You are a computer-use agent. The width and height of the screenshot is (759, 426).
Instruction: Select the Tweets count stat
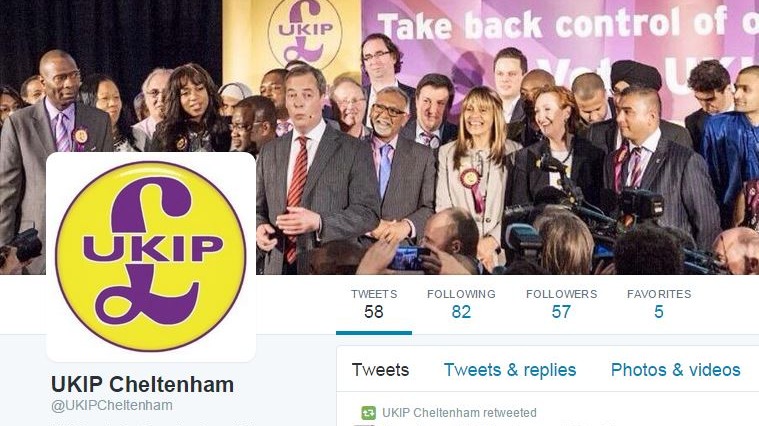(x=374, y=304)
